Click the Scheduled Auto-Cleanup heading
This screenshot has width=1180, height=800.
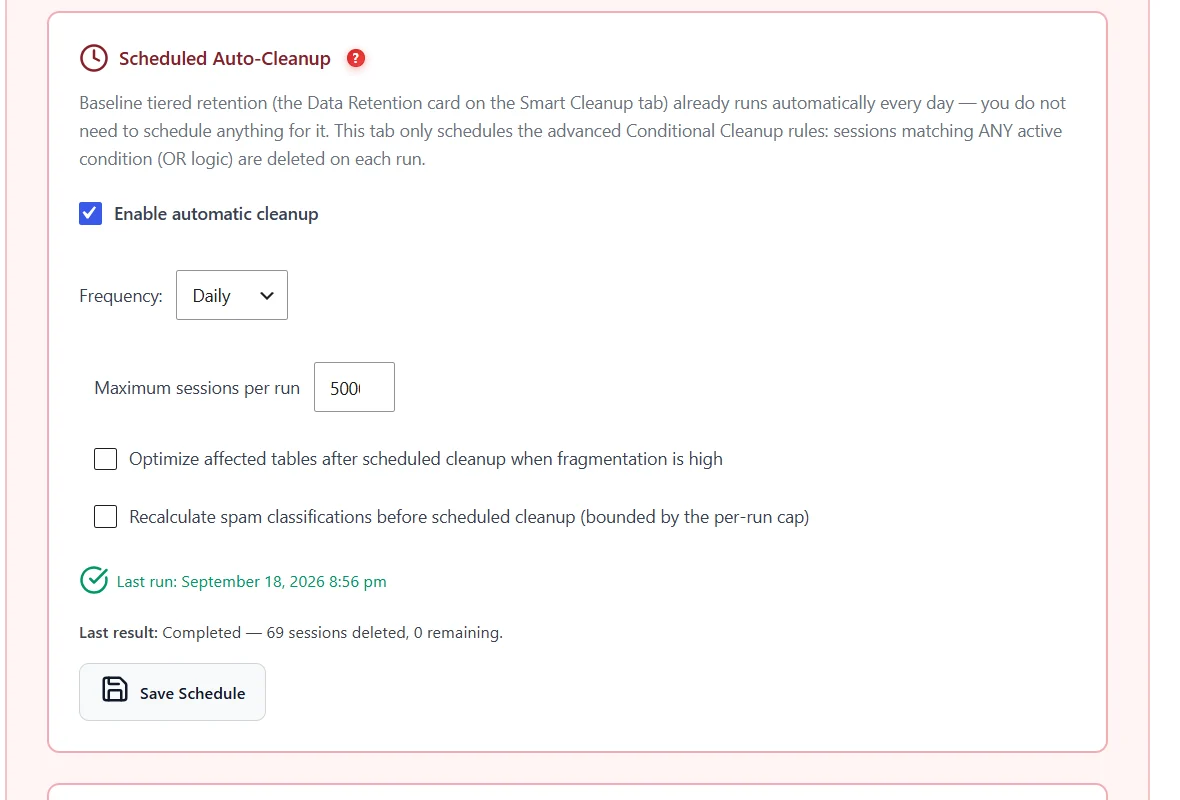point(224,59)
